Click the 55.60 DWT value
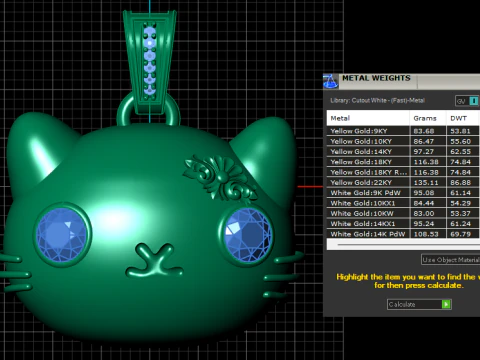This screenshot has height=360, width=480. click(x=460, y=142)
